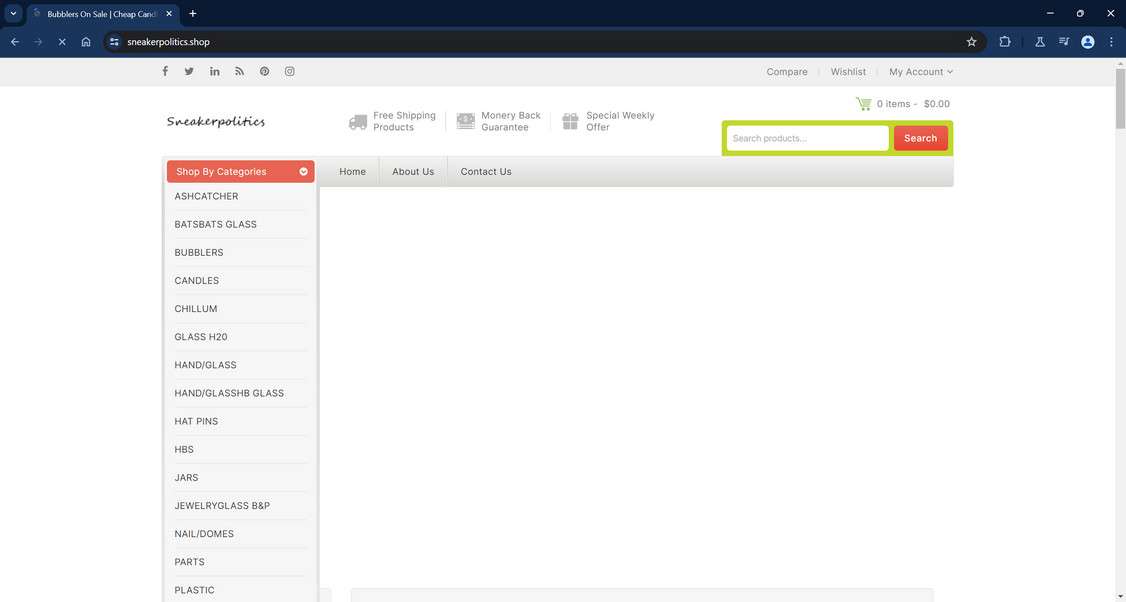Click the Money Back Guarantee cash icon
This screenshot has width=1126, height=602.
[x=465, y=121]
